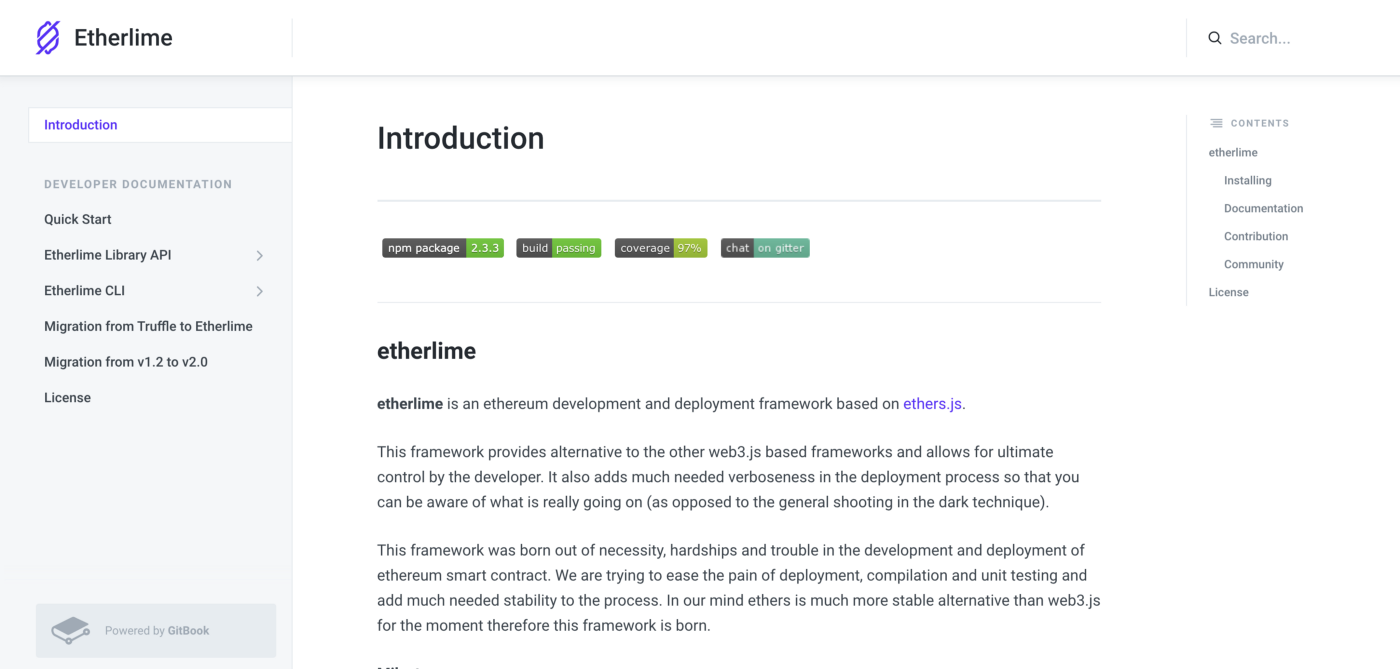Click the contents list icon
This screenshot has height=669, width=1400.
(1216, 124)
